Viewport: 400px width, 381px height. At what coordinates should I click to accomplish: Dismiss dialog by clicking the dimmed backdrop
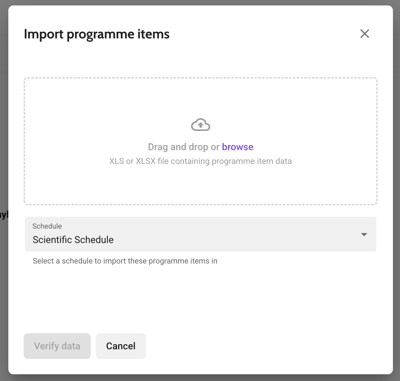[x=397, y=200]
